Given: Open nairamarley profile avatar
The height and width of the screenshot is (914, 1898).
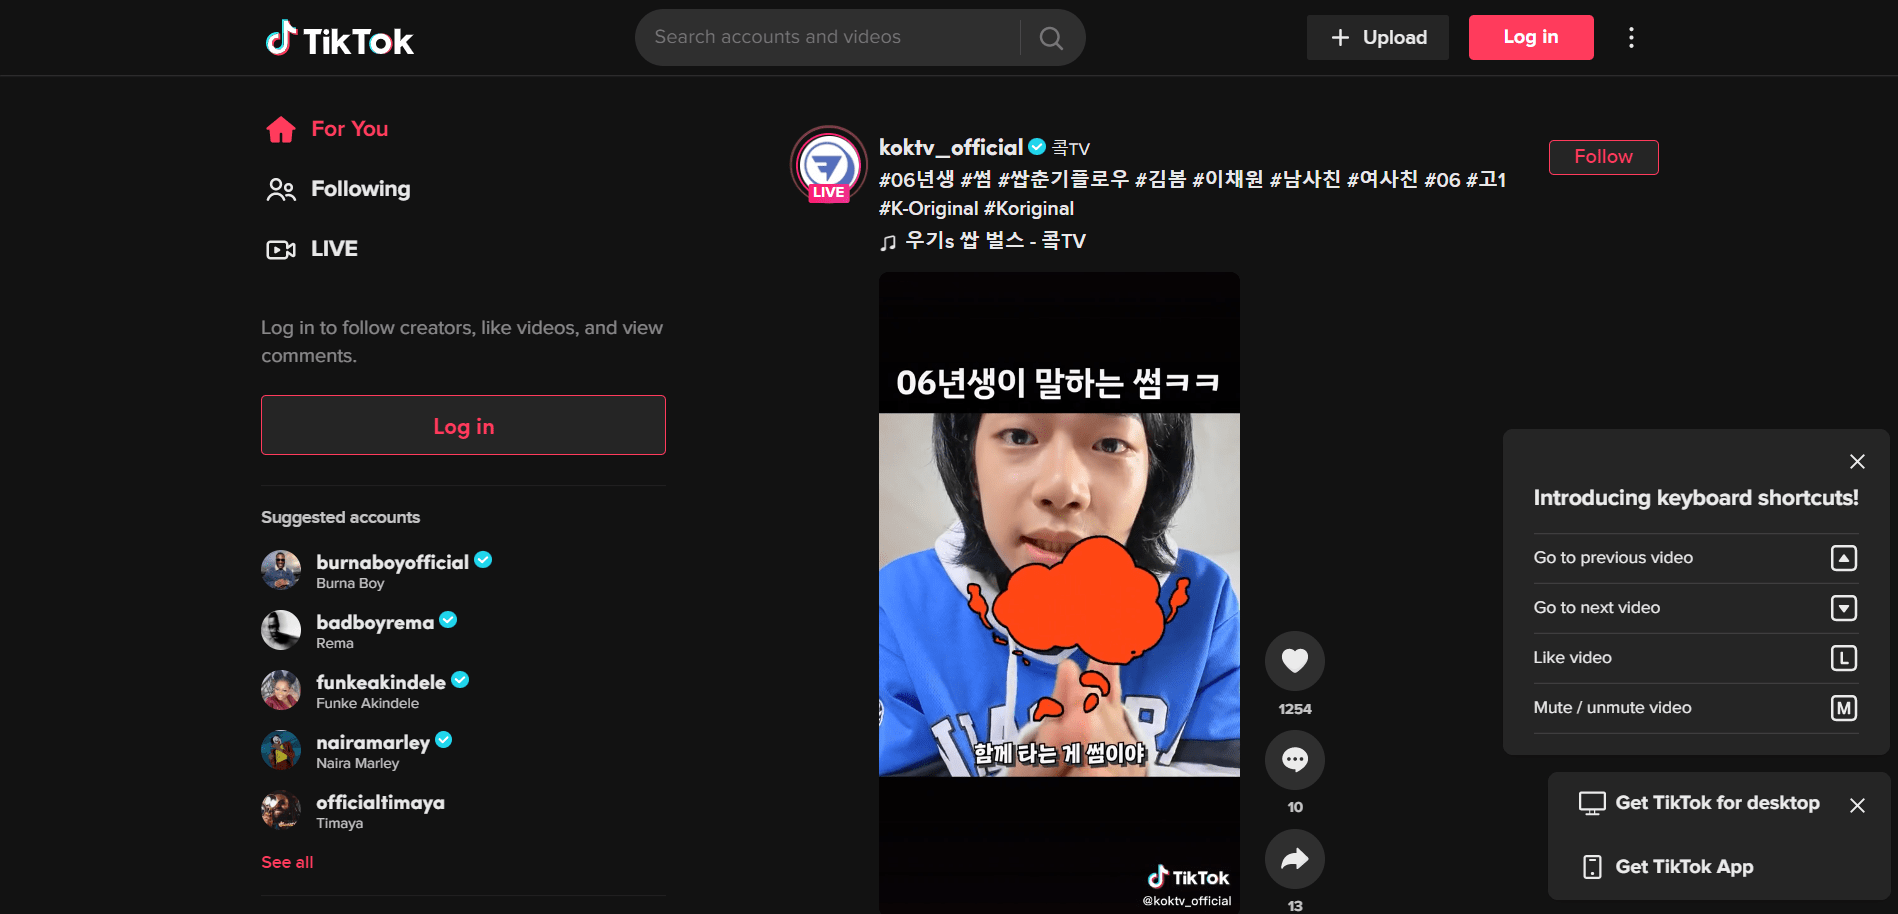Looking at the screenshot, I should [x=281, y=750].
